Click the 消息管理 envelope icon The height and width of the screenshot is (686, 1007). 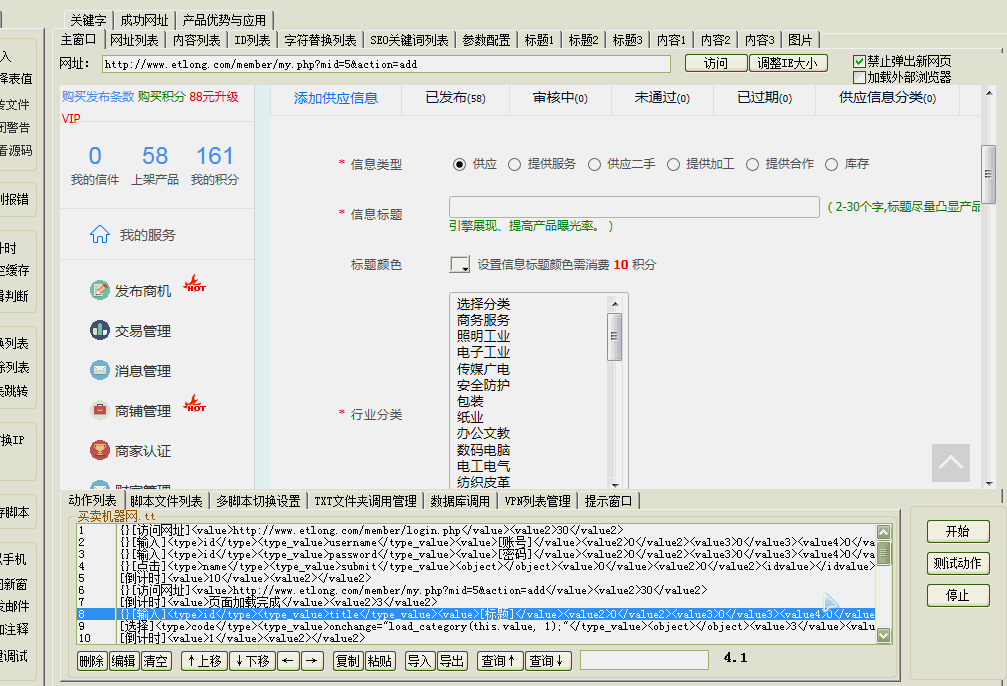pyautogui.click(x=100, y=370)
